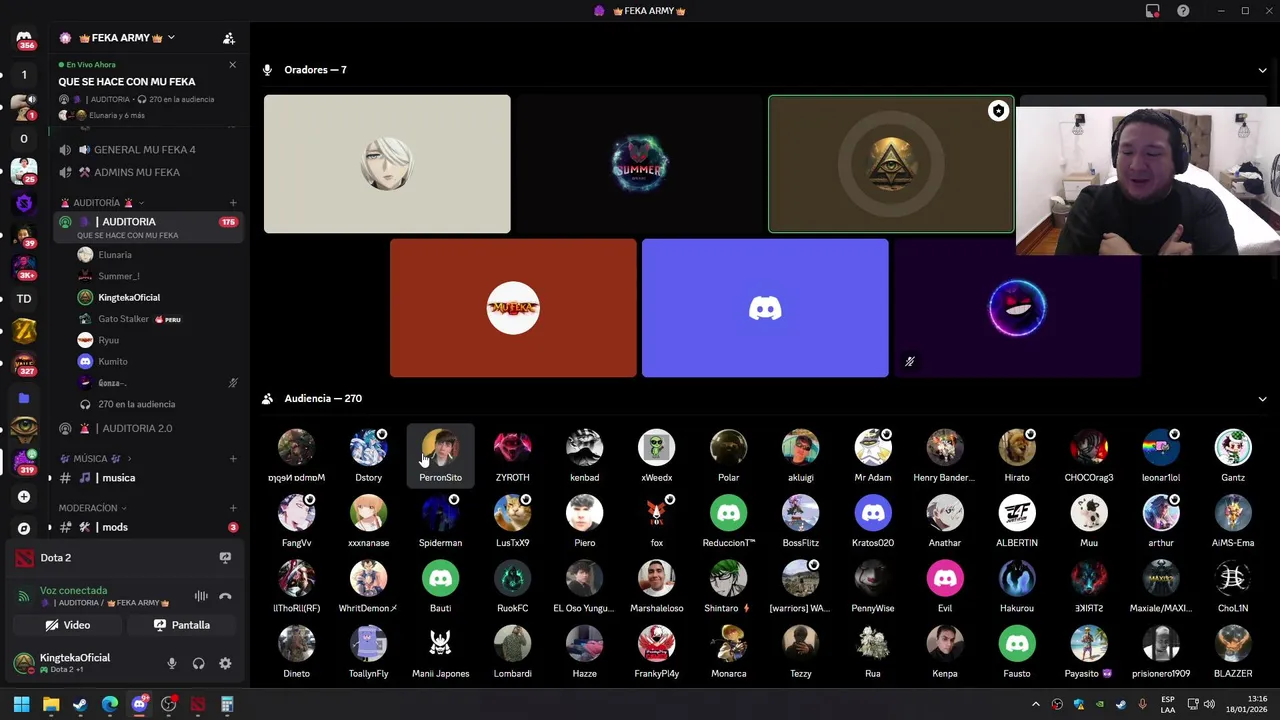1280x720 pixels.
Task: Toggle microphone mute in user panel
Action: [x=171, y=663]
